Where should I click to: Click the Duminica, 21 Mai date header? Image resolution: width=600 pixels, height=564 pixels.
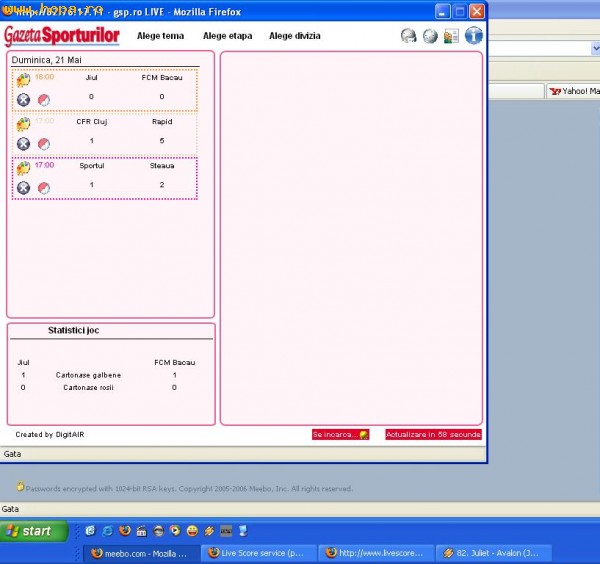click(x=46, y=60)
